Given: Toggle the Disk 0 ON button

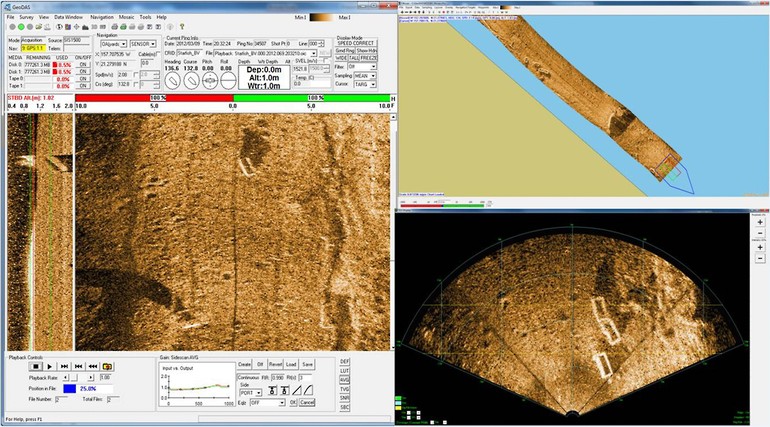Looking at the screenshot, I should click(84, 64).
